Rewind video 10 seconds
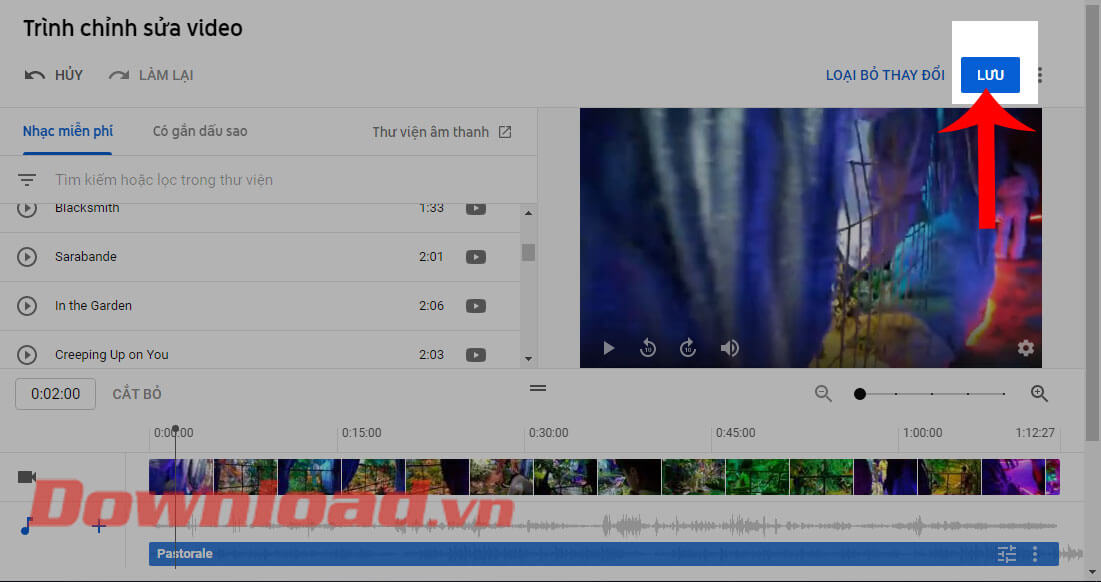This screenshot has height=582, width=1101. (x=648, y=348)
